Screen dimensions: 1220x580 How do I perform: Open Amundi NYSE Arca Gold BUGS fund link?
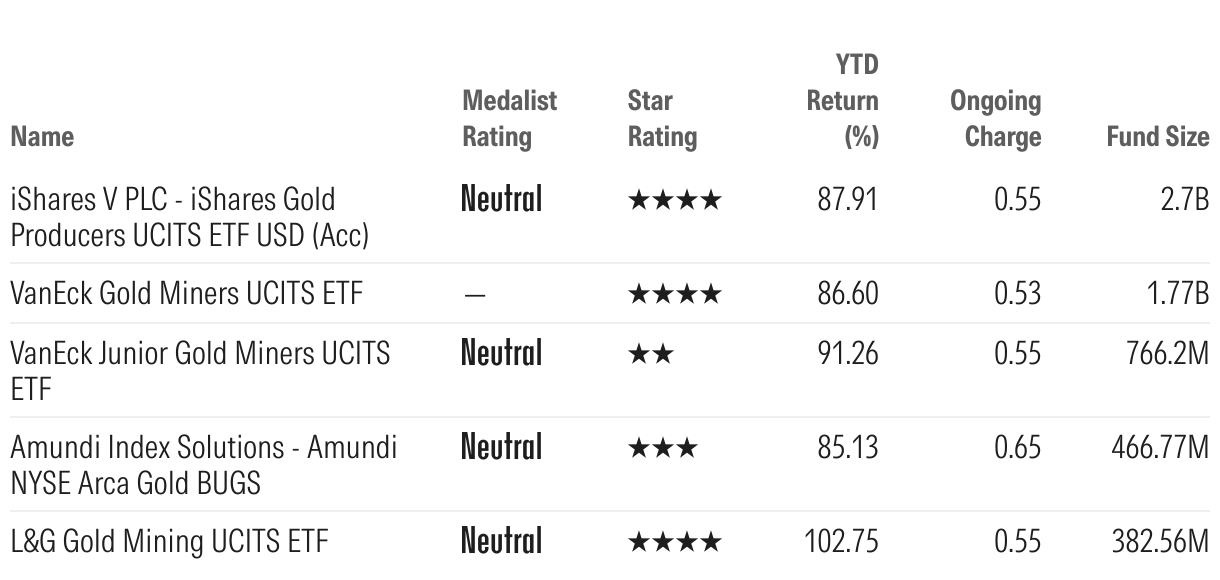[x=203, y=464]
